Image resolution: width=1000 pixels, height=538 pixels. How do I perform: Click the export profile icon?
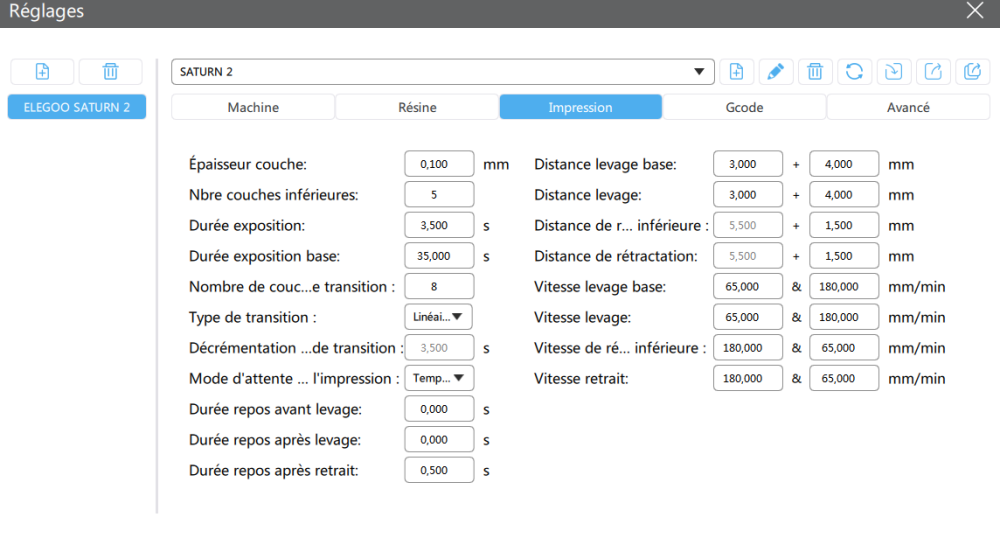coord(932,71)
